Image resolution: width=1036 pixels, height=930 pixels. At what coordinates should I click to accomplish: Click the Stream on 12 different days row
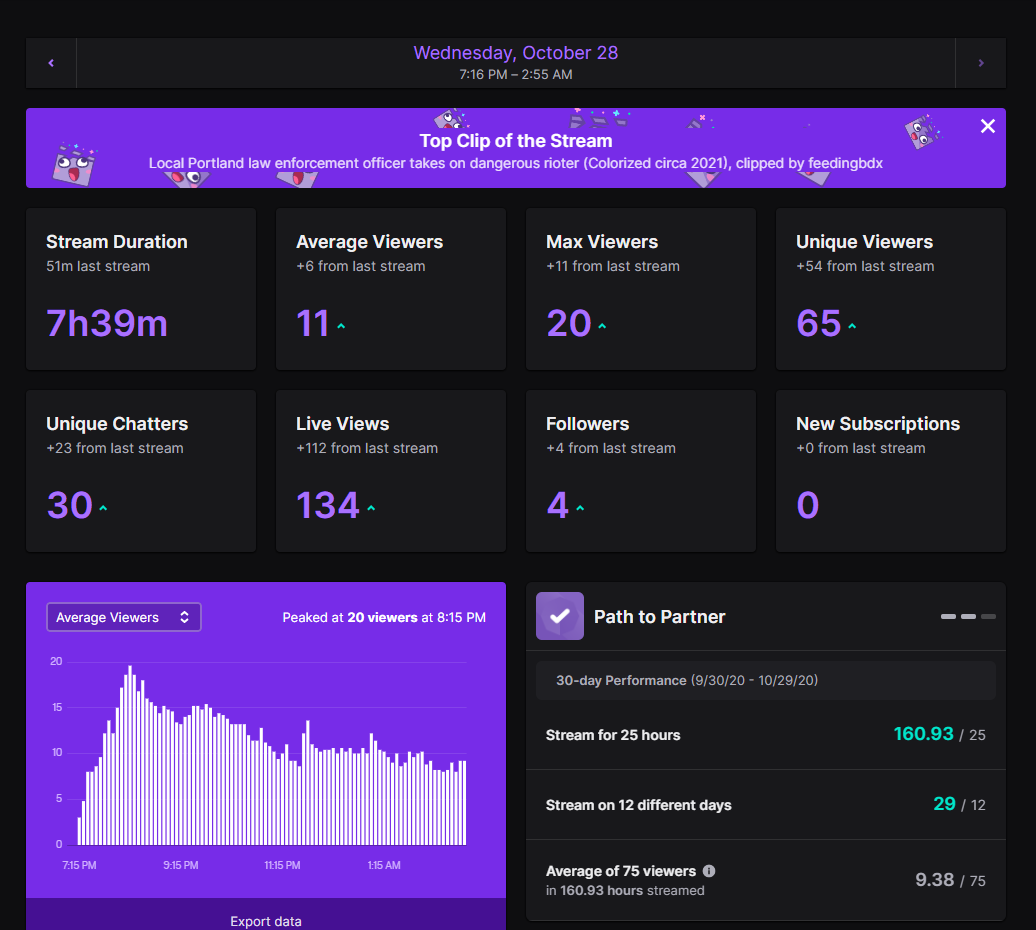[766, 805]
